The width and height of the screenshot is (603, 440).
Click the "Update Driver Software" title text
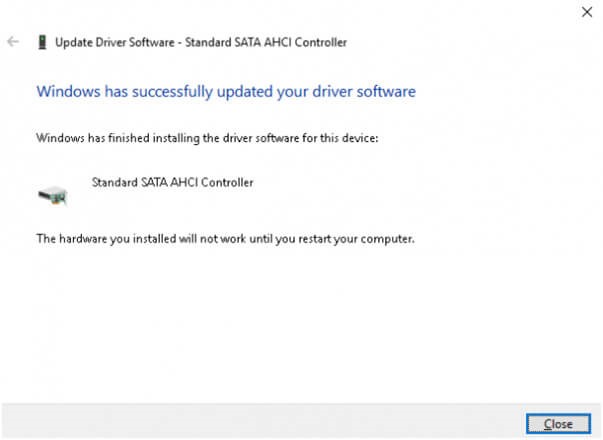point(110,43)
